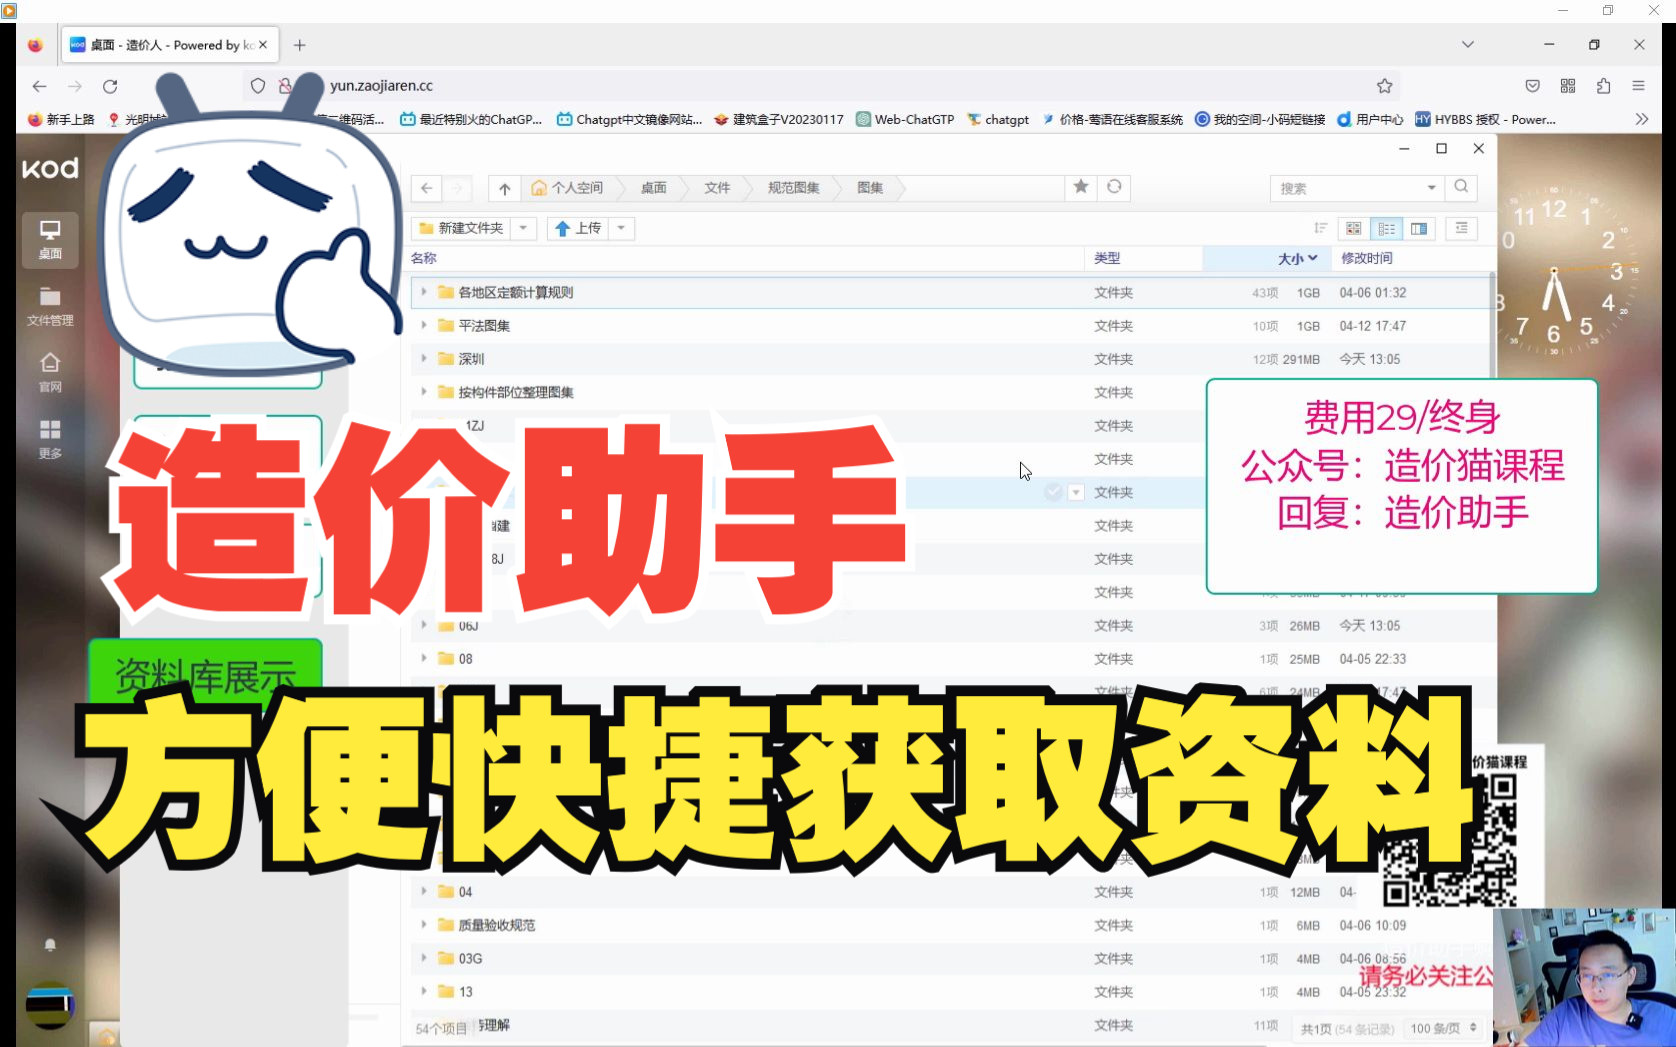This screenshot has height=1047, width=1676.
Task: Open the 上传 dropdown arrow
Action: [621, 228]
